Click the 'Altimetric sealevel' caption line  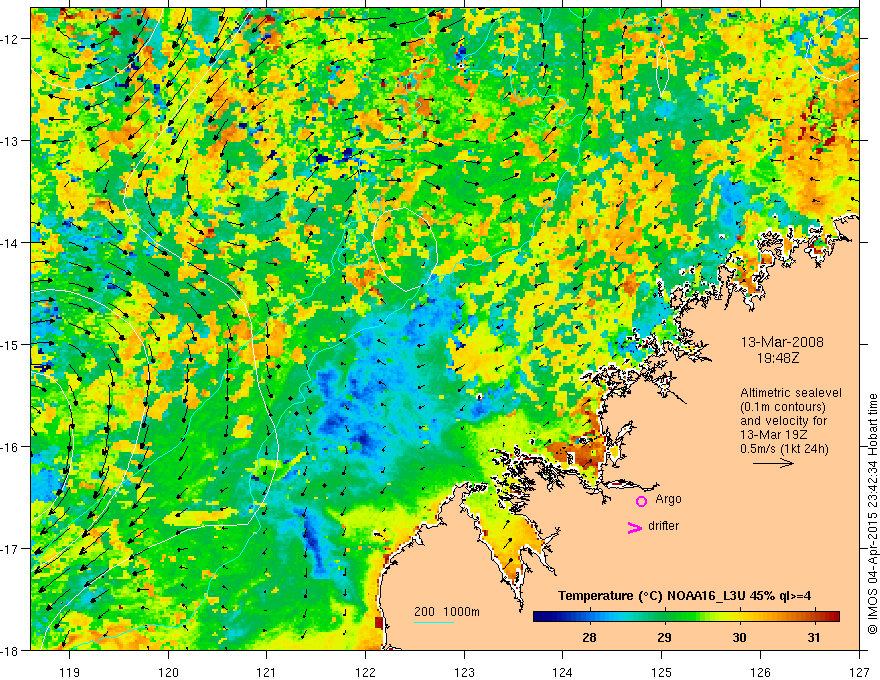[791, 393]
